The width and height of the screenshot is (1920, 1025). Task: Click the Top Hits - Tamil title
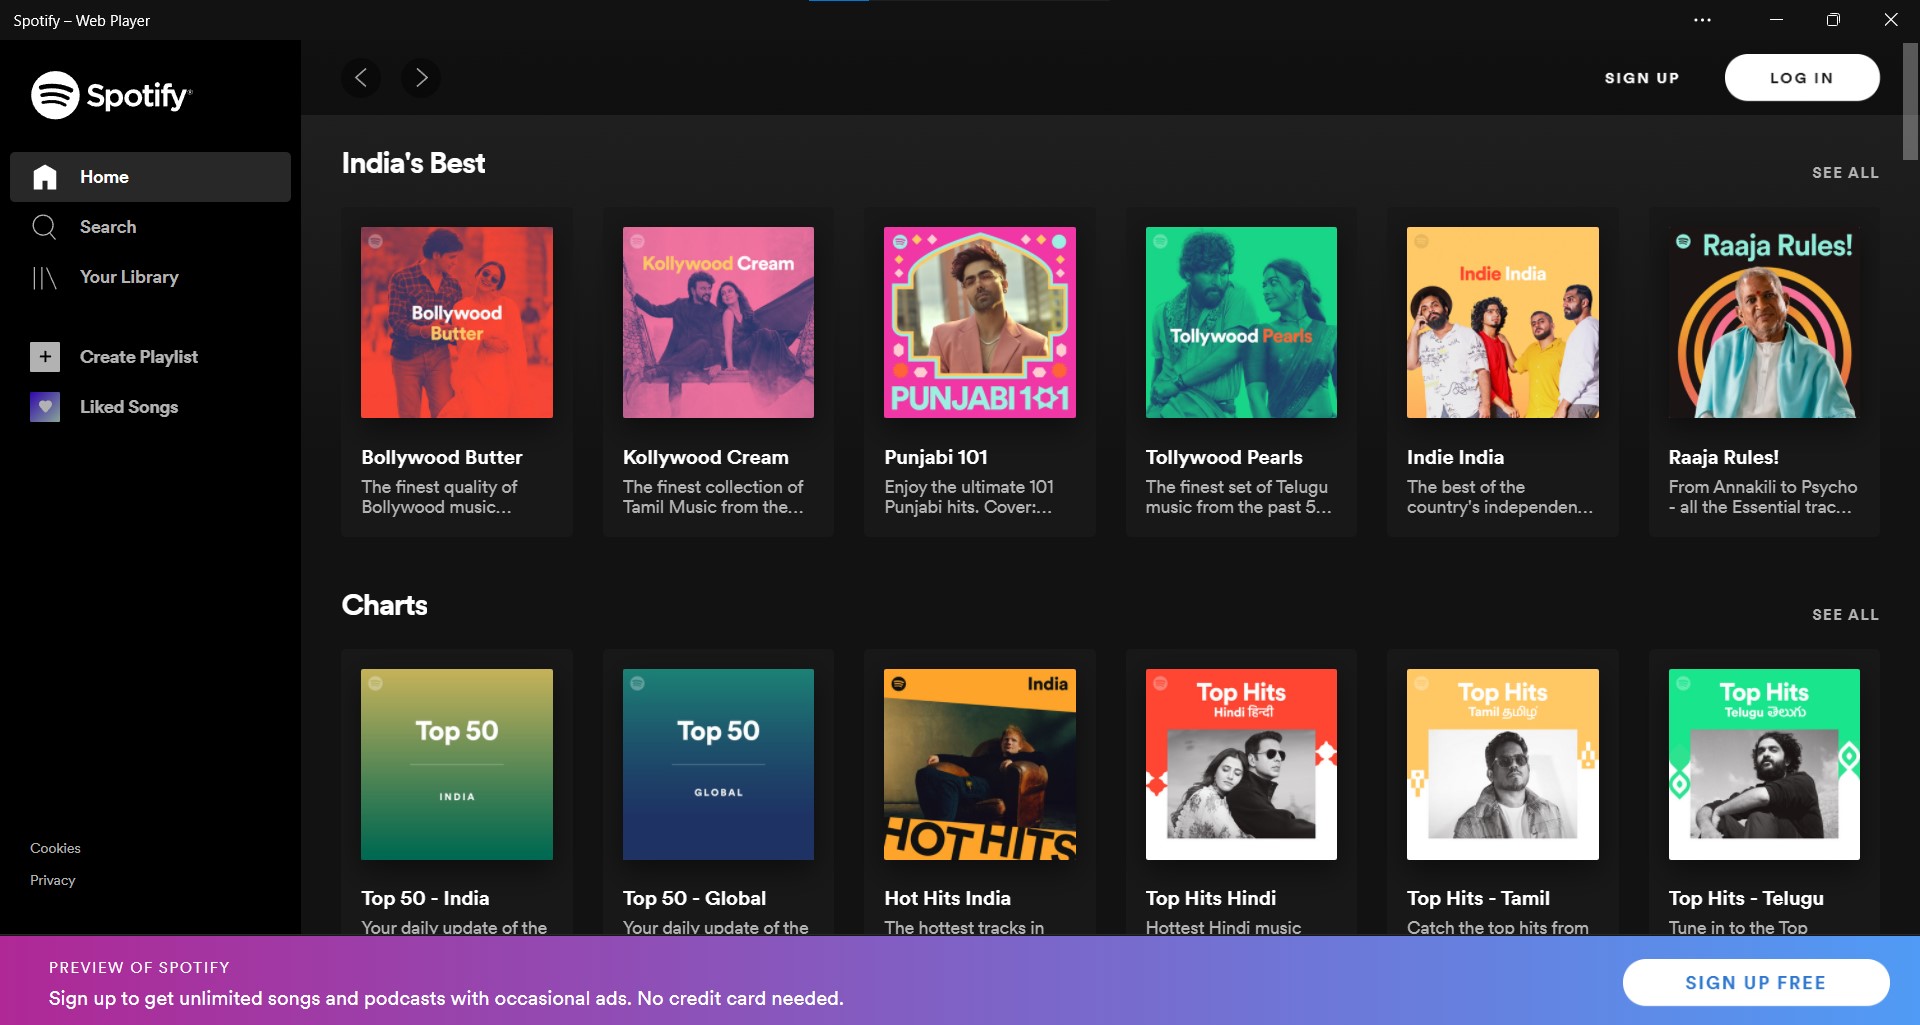click(x=1478, y=898)
